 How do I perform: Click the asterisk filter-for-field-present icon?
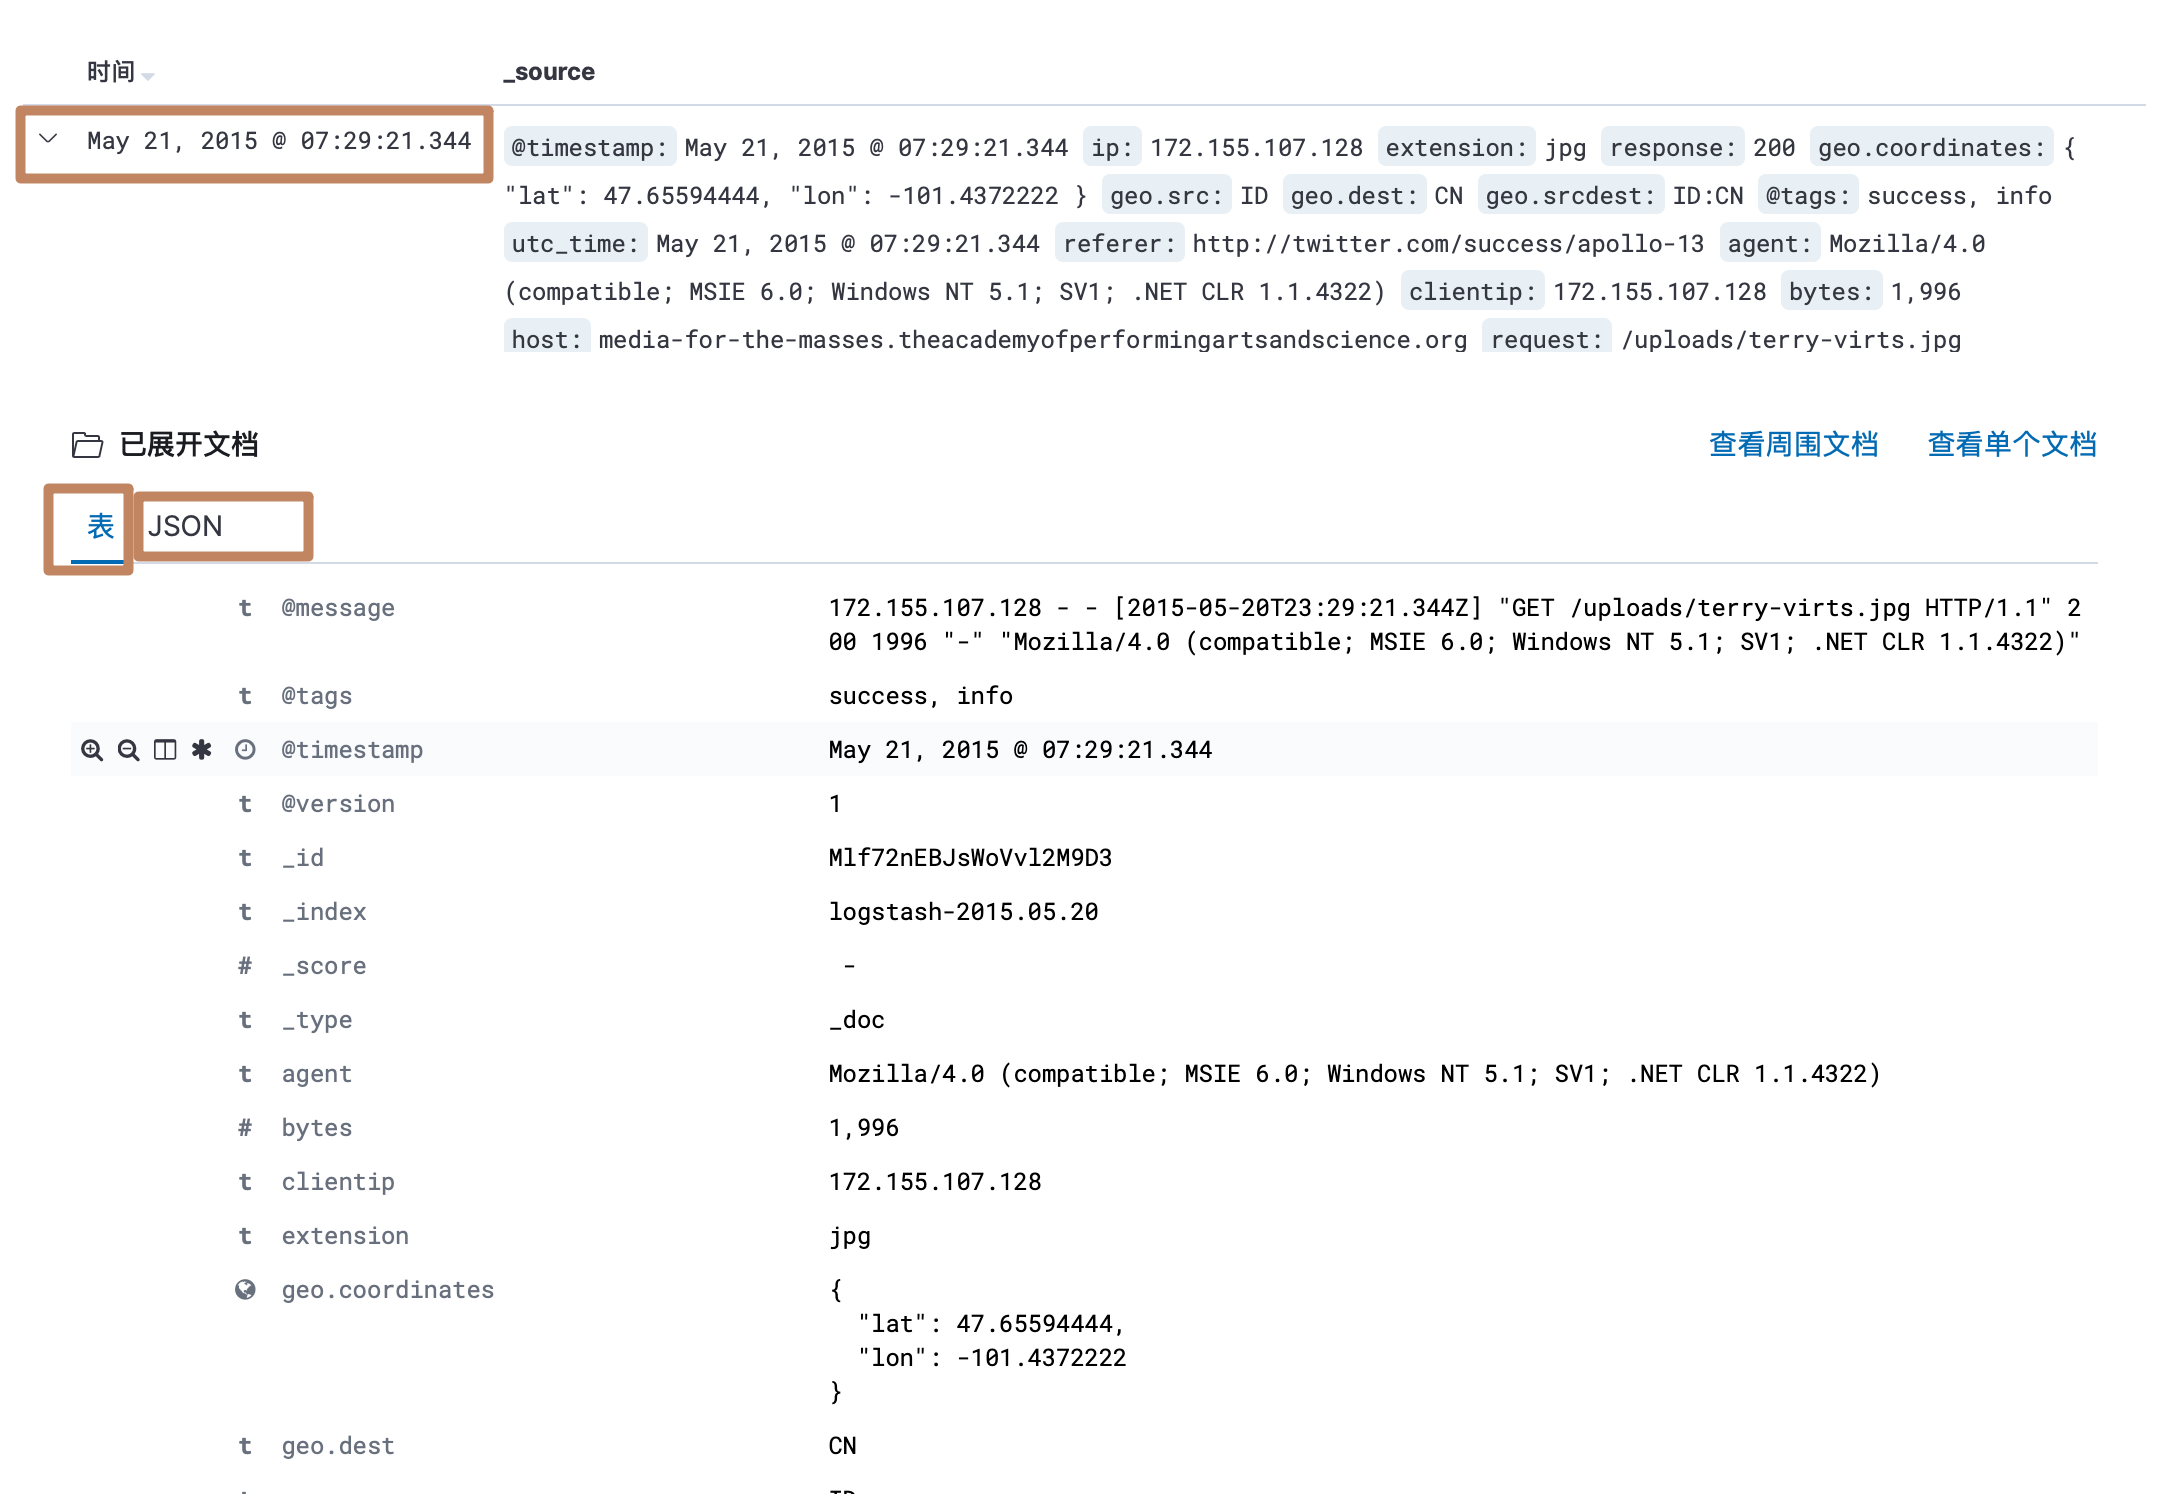coord(202,750)
